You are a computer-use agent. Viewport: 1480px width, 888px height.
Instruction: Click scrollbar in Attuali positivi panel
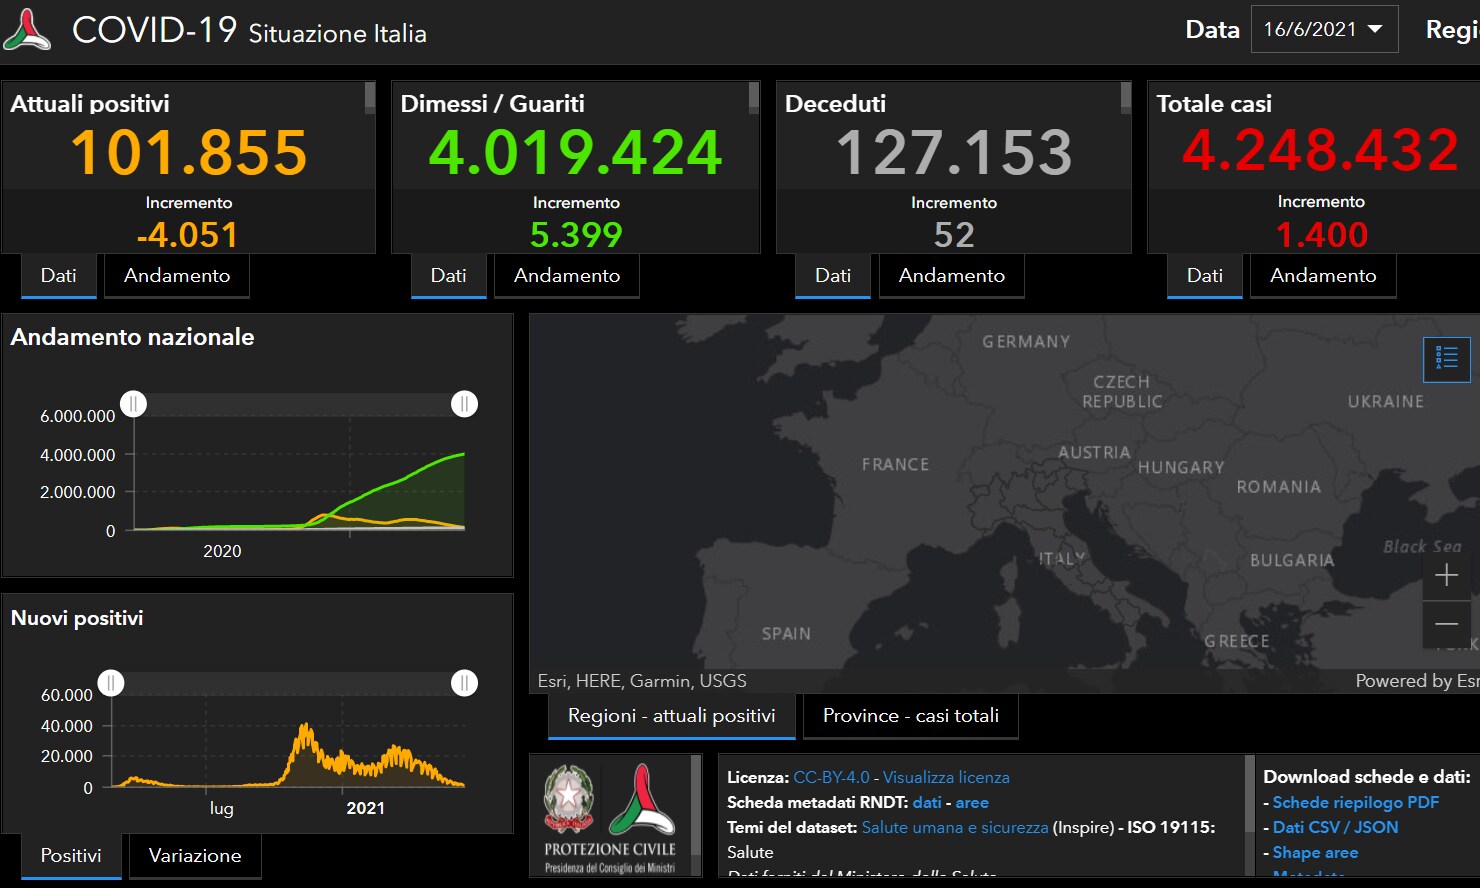pyautogui.click(x=370, y=97)
